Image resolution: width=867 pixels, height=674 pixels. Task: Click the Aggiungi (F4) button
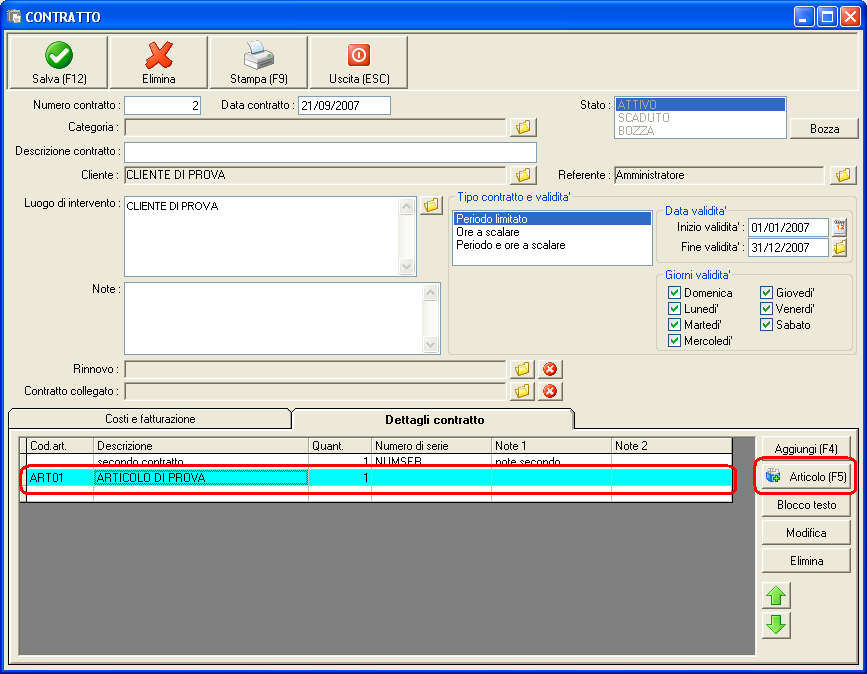(x=806, y=448)
